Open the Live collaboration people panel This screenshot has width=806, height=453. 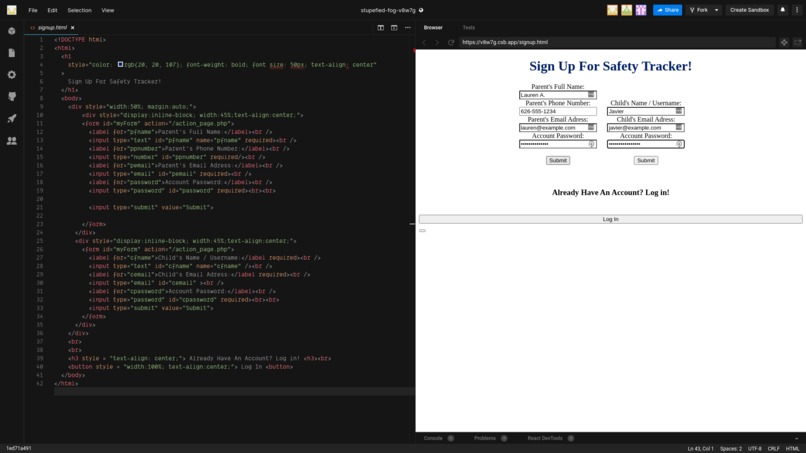[x=12, y=140]
